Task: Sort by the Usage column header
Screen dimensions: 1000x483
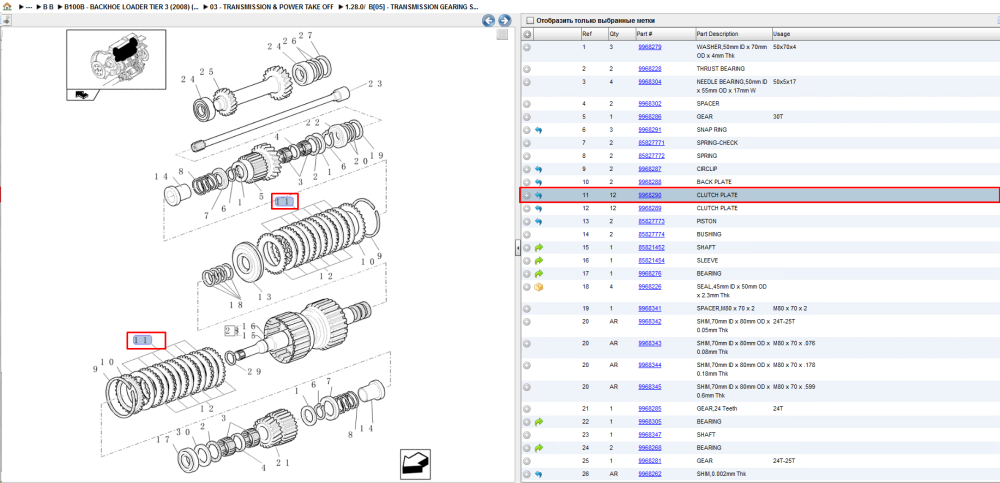Action: tap(781, 34)
